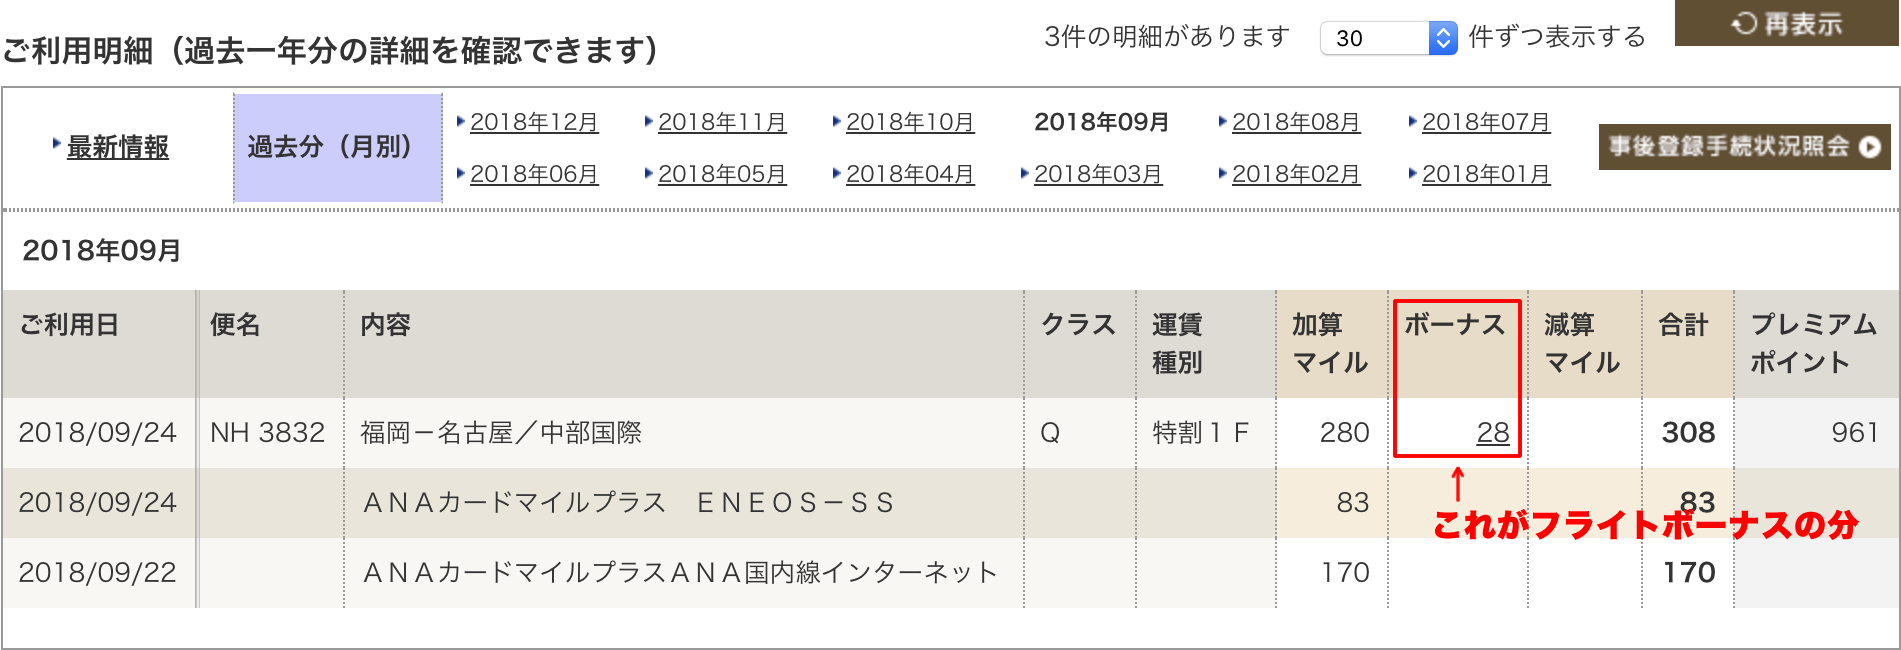Image resolution: width=1901 pixels, height=650 pixels.
Task: Open 2018年12月 monthly statement
Action: 534,122
